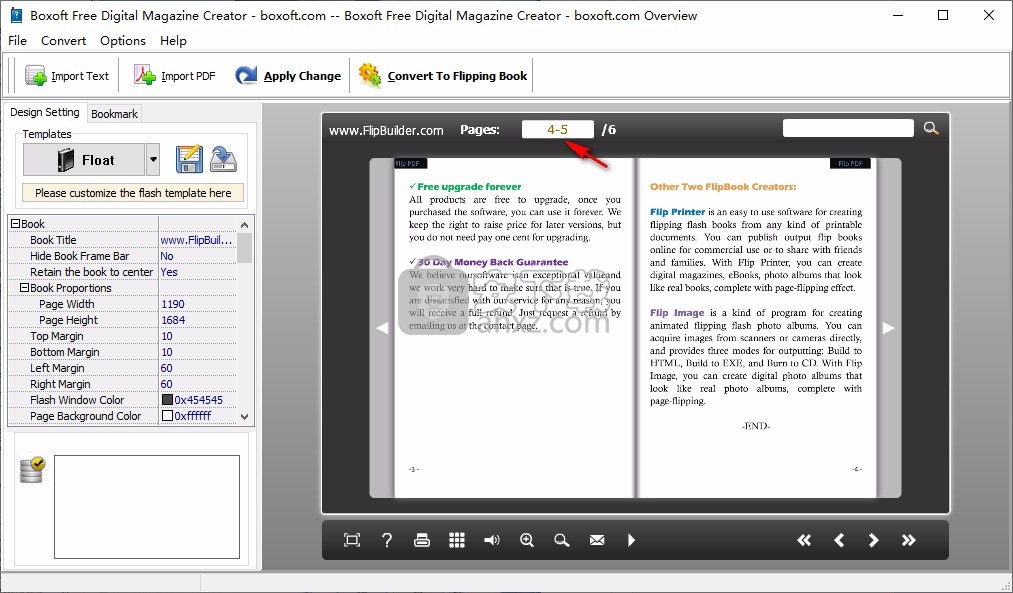This screenshot has width=1013, height=593.
Task: Click the Page Background Color property label
Action: [x=85, y=416]
